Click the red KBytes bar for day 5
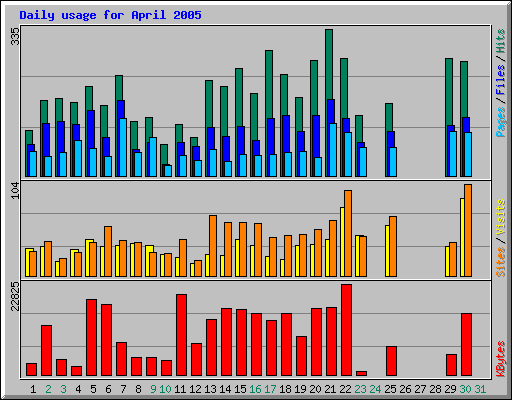512x400 pixels. tap(91, 338)
